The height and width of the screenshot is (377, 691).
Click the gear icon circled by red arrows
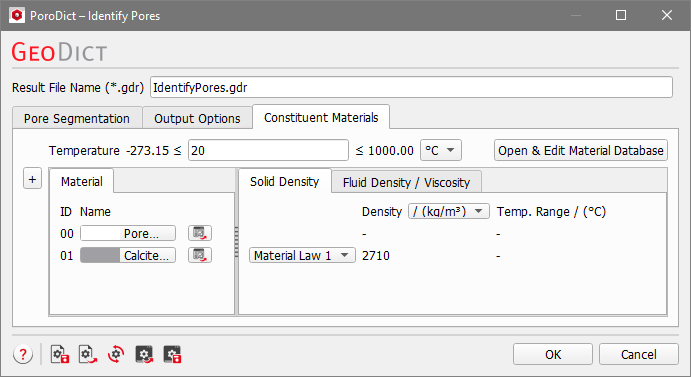point(116,354)
